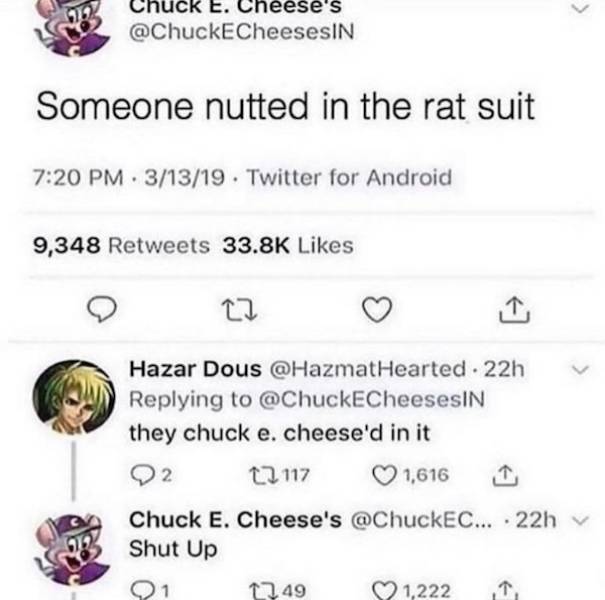Open the main tweet's chevron menu
The height and width of the screenshot is (600, 605).
[x=580, y=8]
